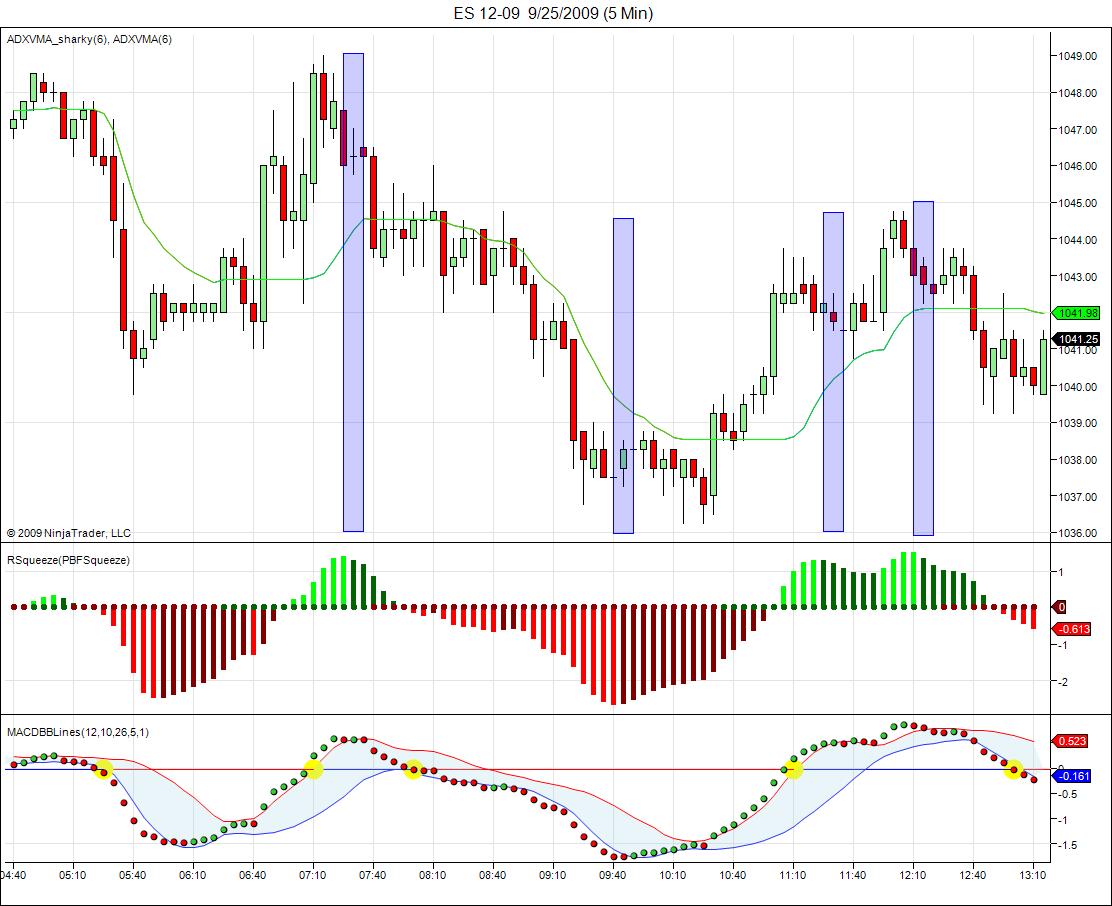Select the ADXVMA_sharky(6) indicator label

[57, 40]
